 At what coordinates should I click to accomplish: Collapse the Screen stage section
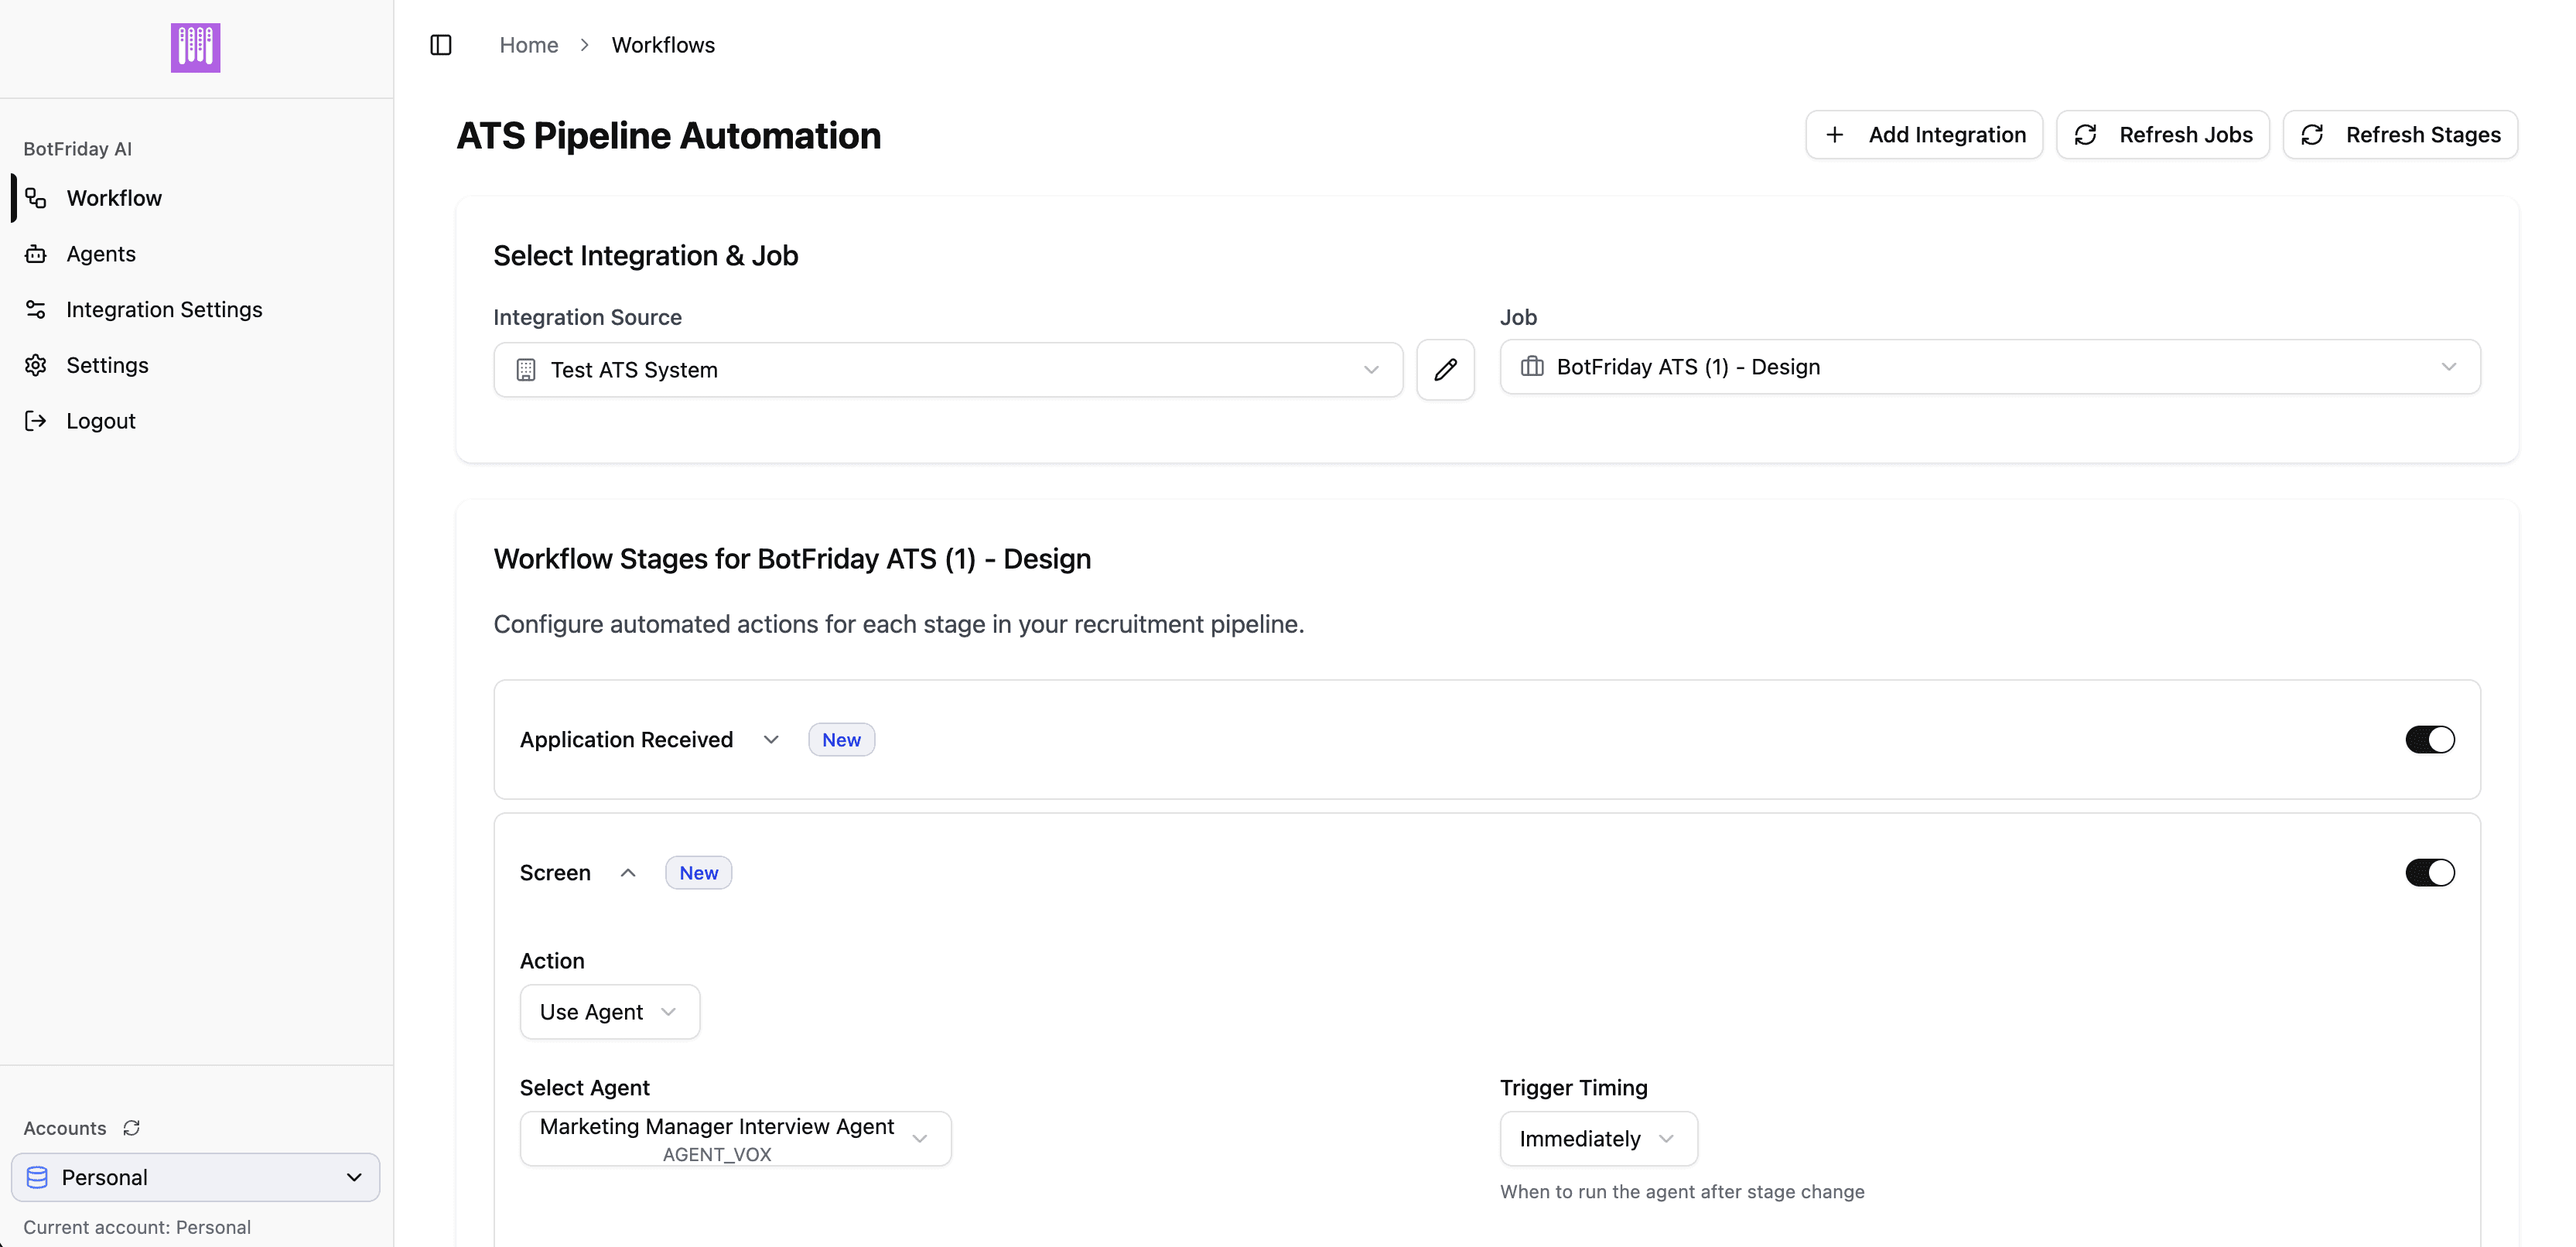[x=628, y=873]
